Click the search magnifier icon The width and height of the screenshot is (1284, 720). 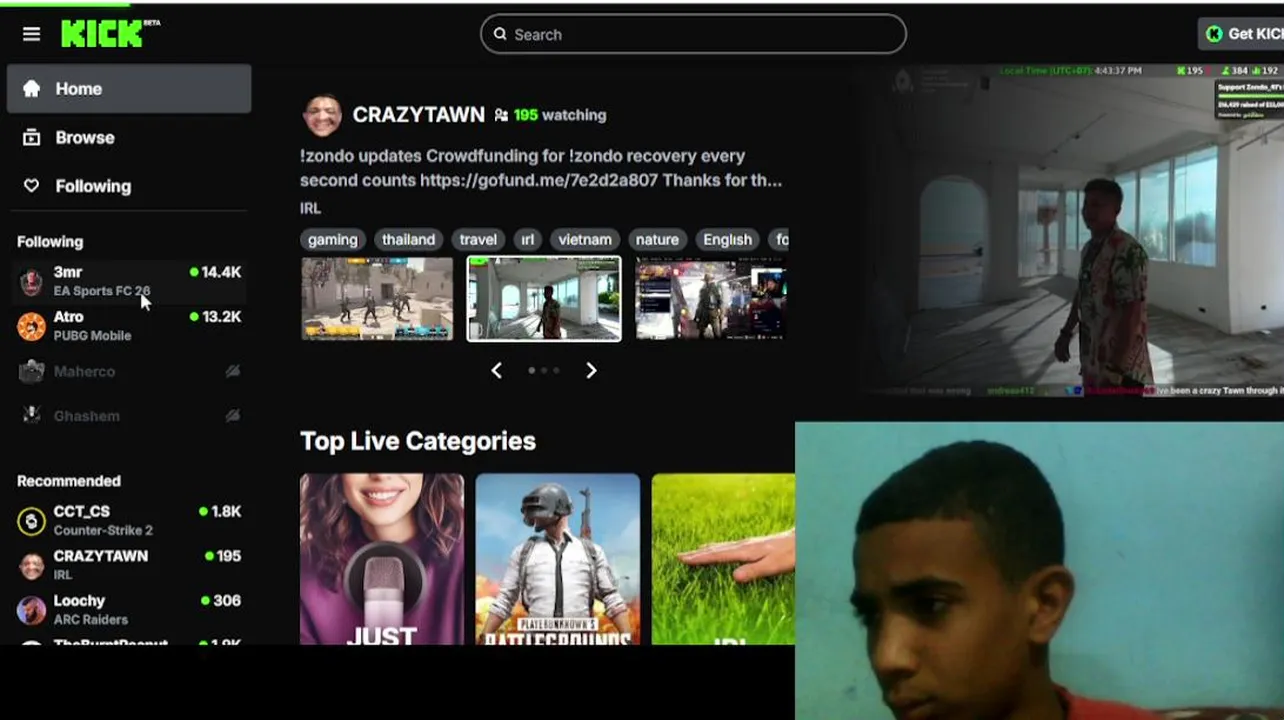pyautogui.click(x=500, y=34)
